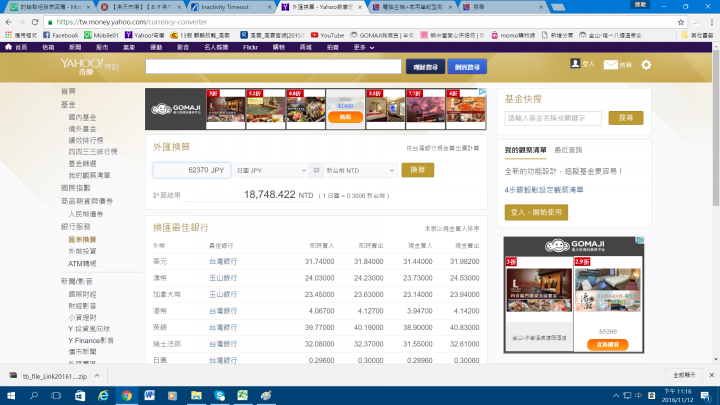Bookmark this page with the star icon
The image size is (720, 405).
tap(681, 22)
